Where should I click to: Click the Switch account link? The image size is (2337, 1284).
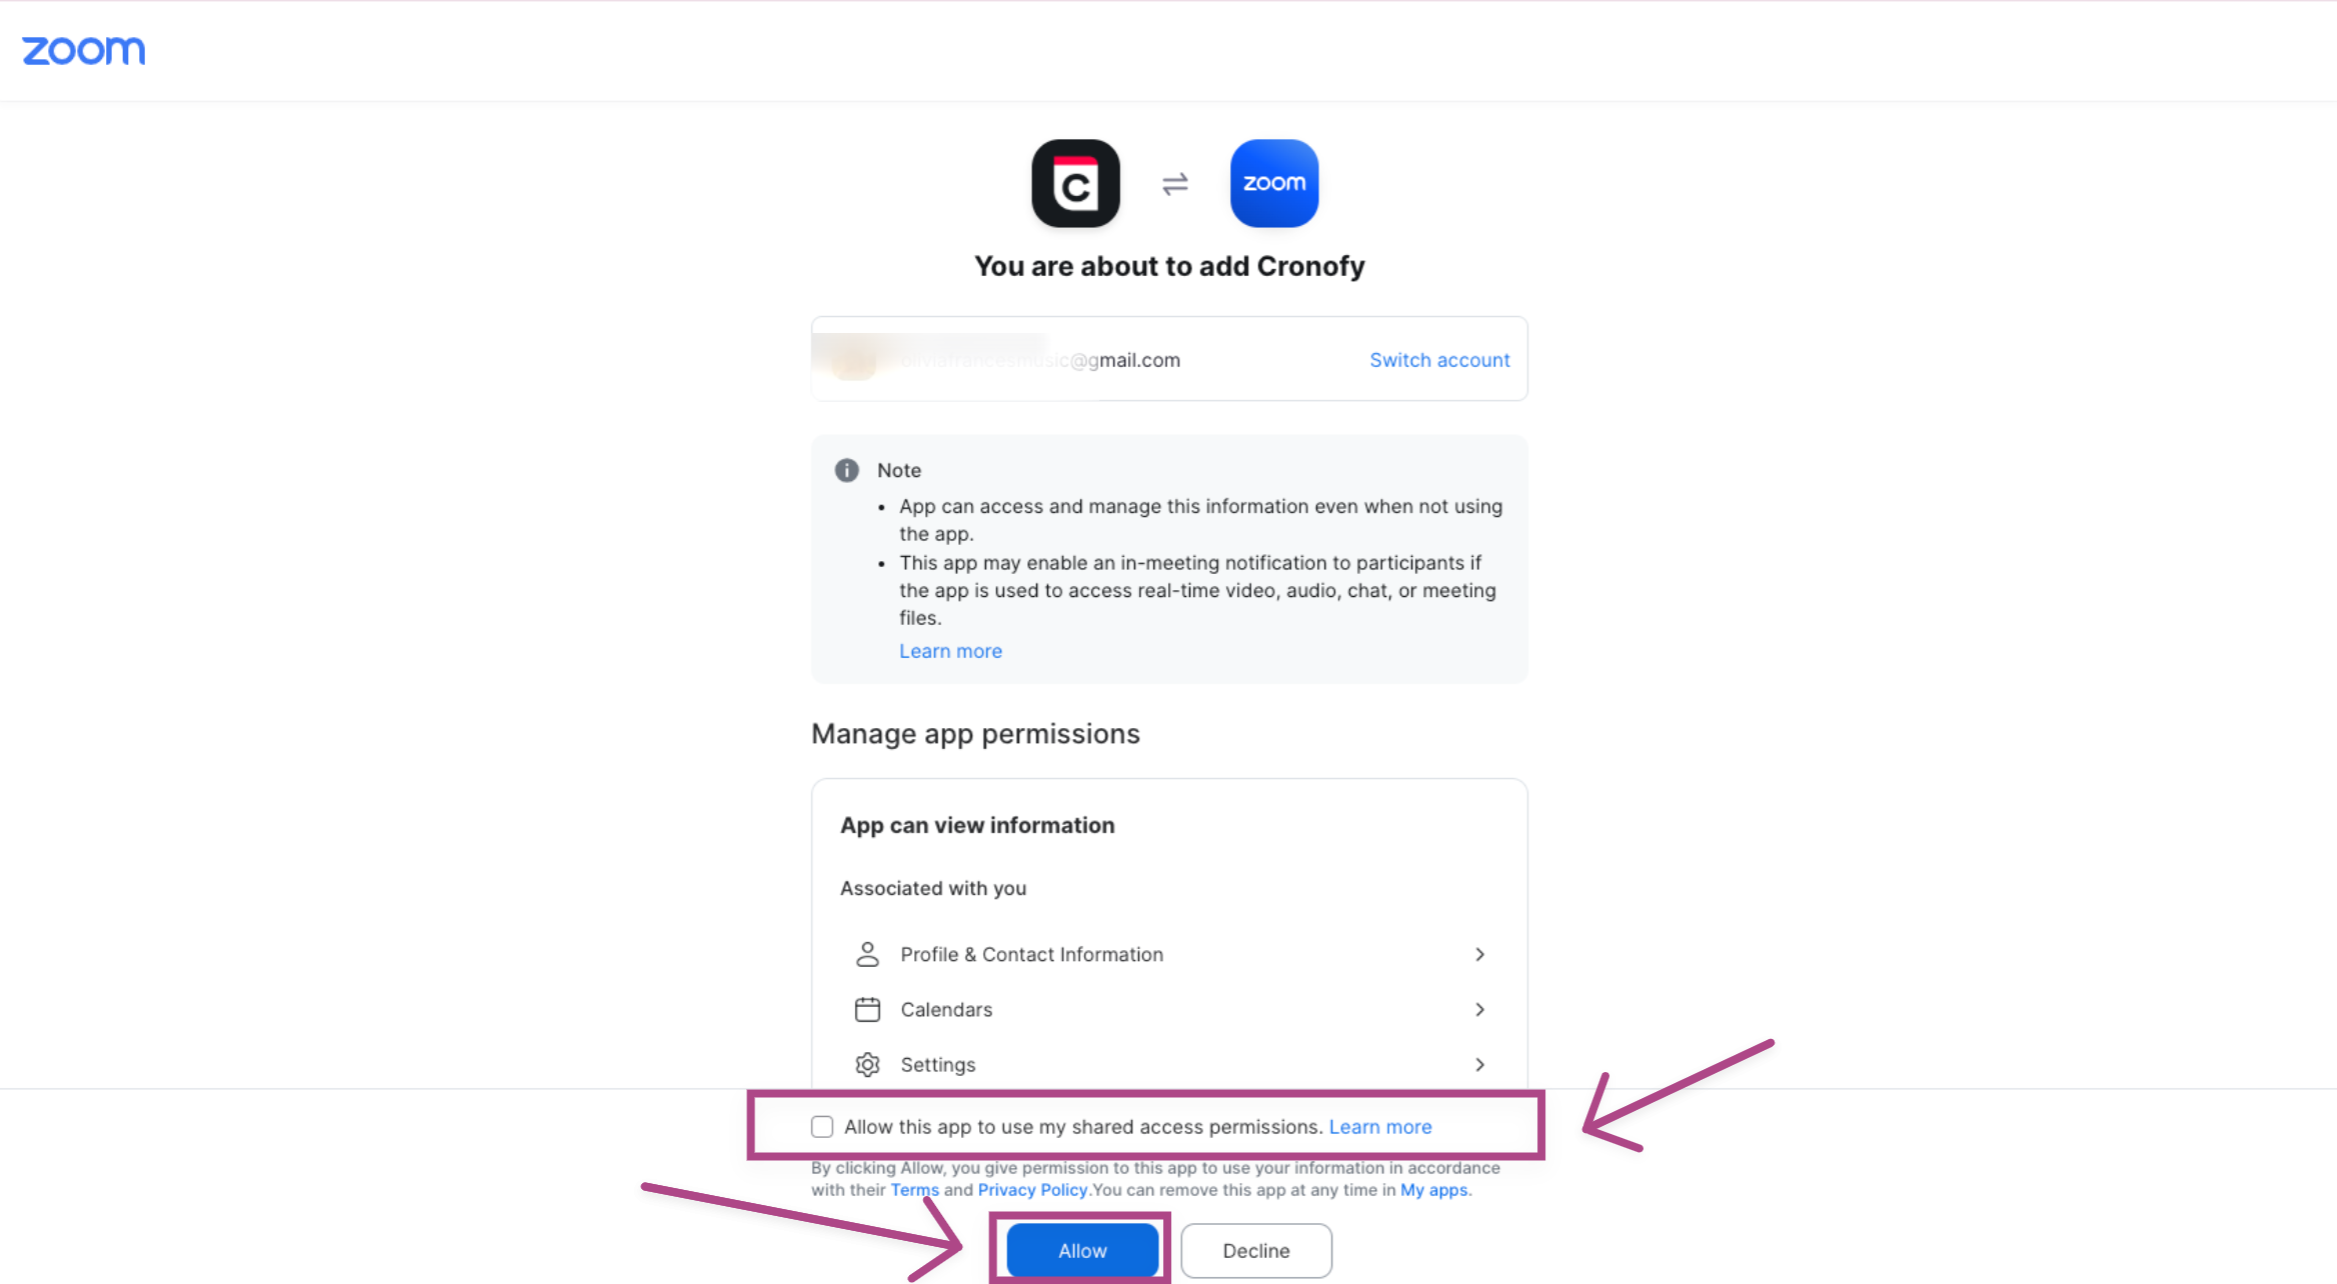coord(1439,360)
